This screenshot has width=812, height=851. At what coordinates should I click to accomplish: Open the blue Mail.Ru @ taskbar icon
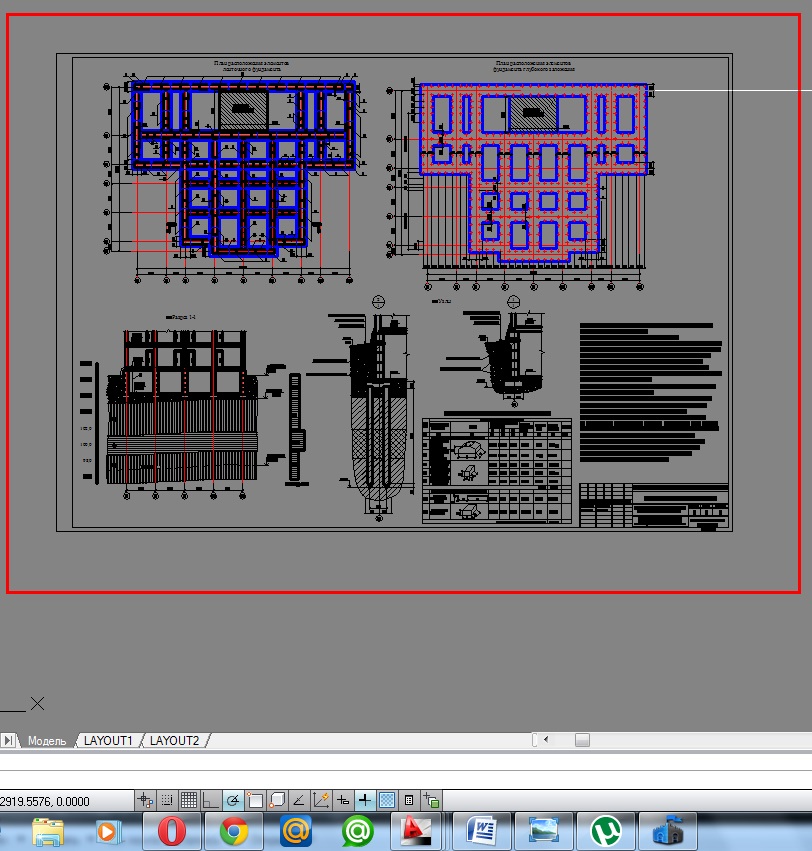tap(296, 831)
